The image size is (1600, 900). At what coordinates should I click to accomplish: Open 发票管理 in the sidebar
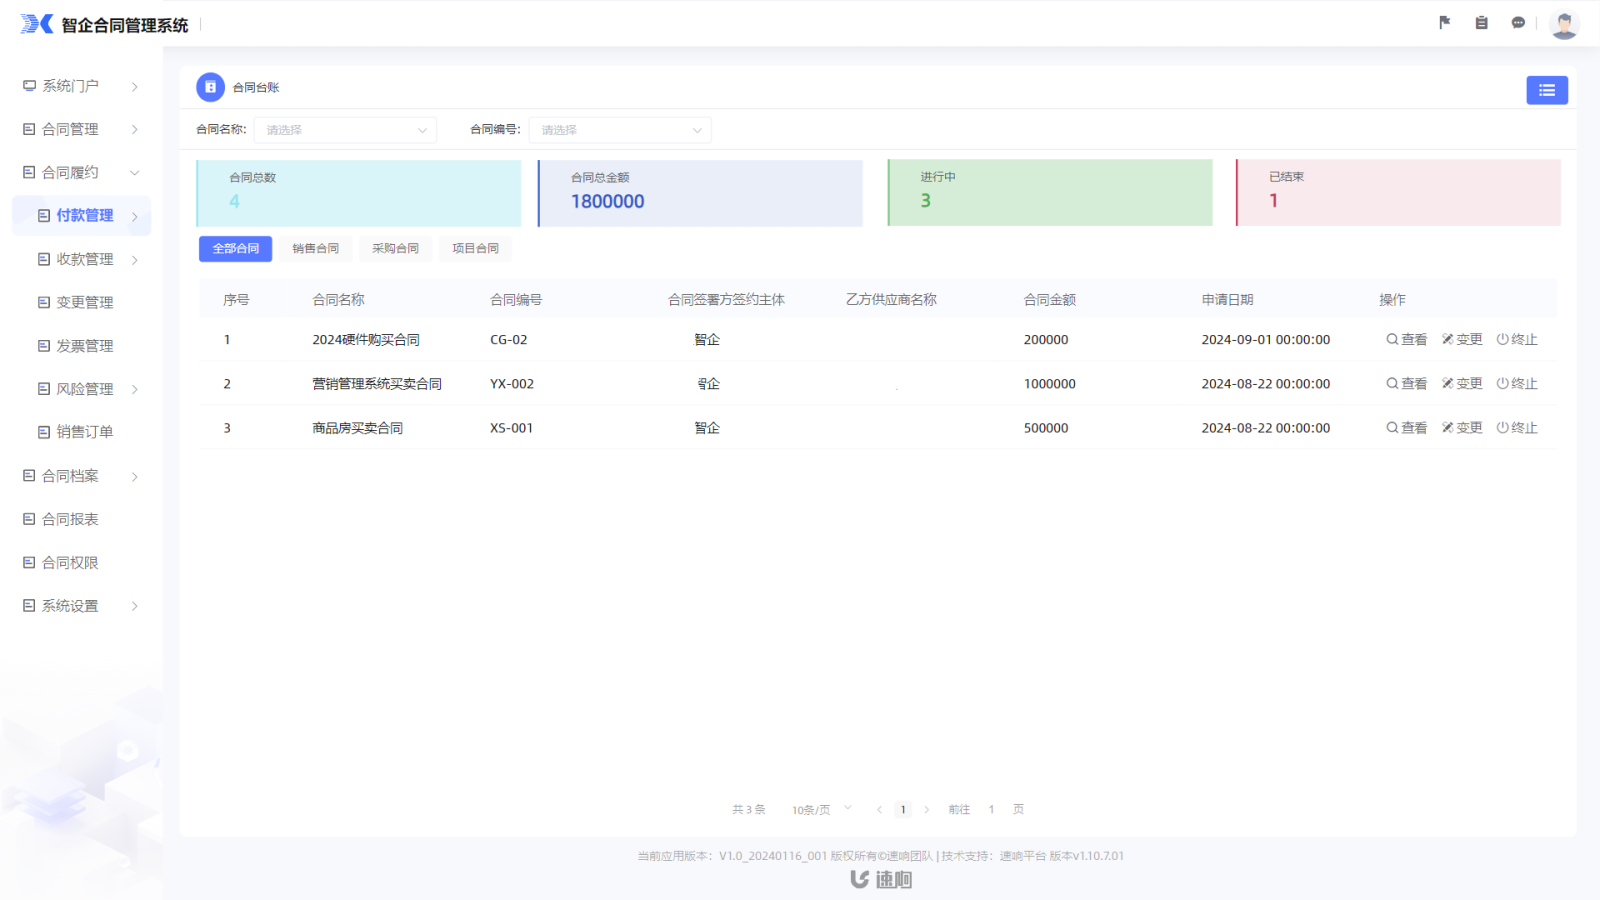84,346
